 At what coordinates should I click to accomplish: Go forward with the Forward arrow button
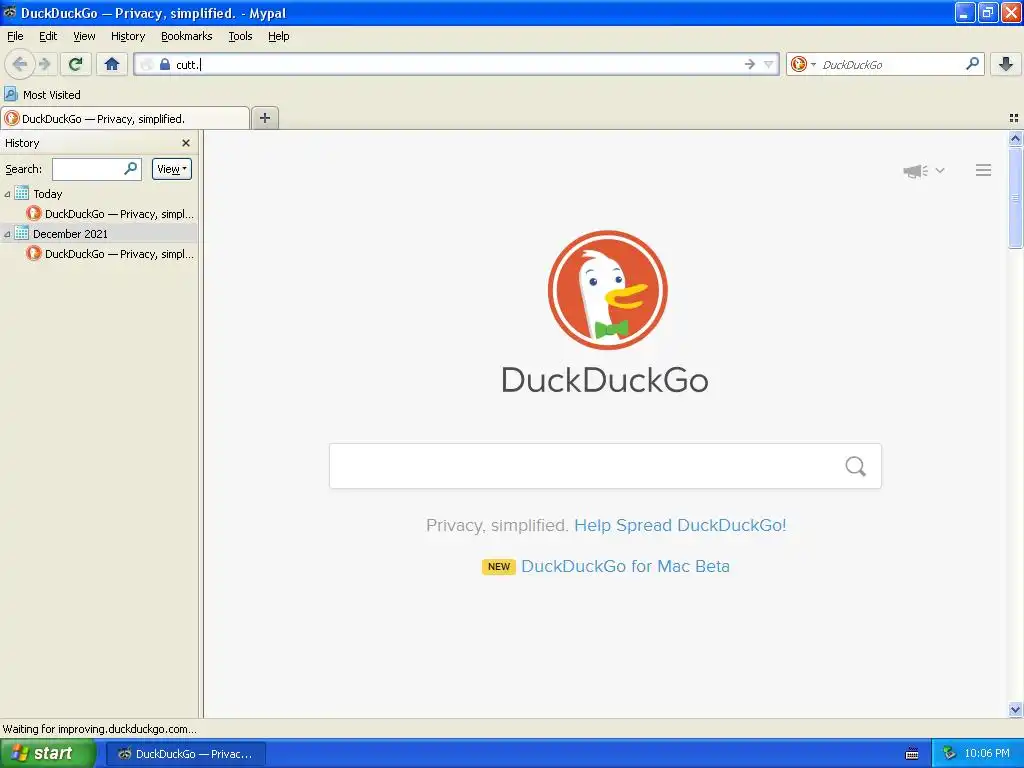(x=44, y=64)
